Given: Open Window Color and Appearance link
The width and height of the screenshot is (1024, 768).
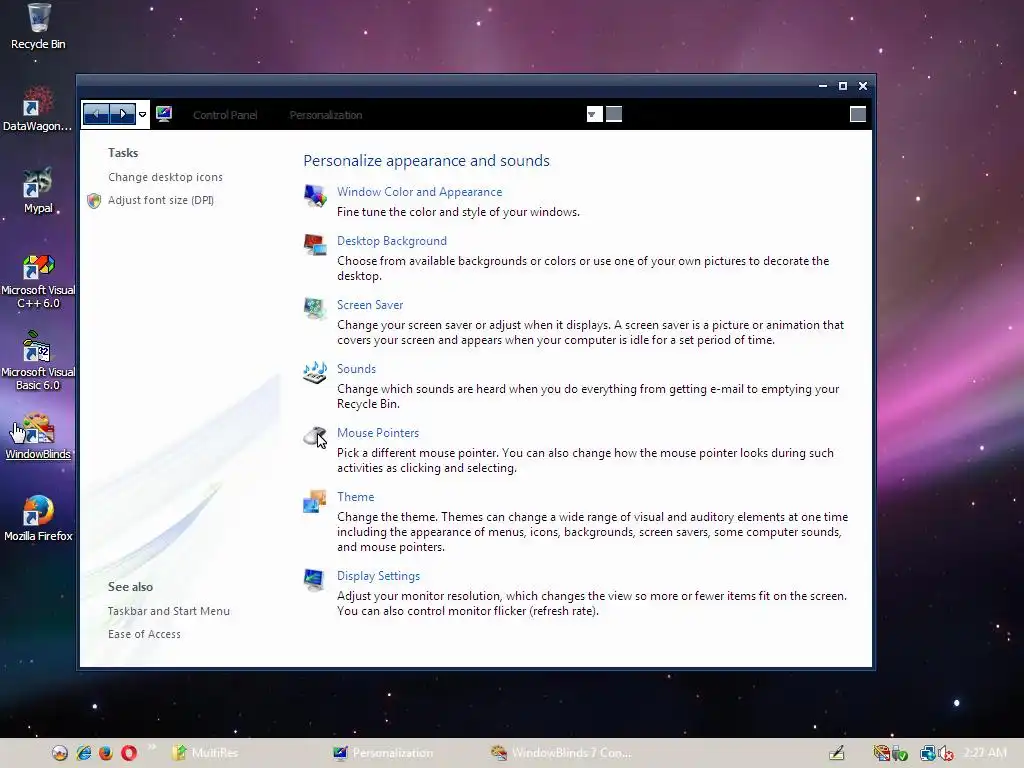Looking at the screenshot, I should (x=419, y=192).
